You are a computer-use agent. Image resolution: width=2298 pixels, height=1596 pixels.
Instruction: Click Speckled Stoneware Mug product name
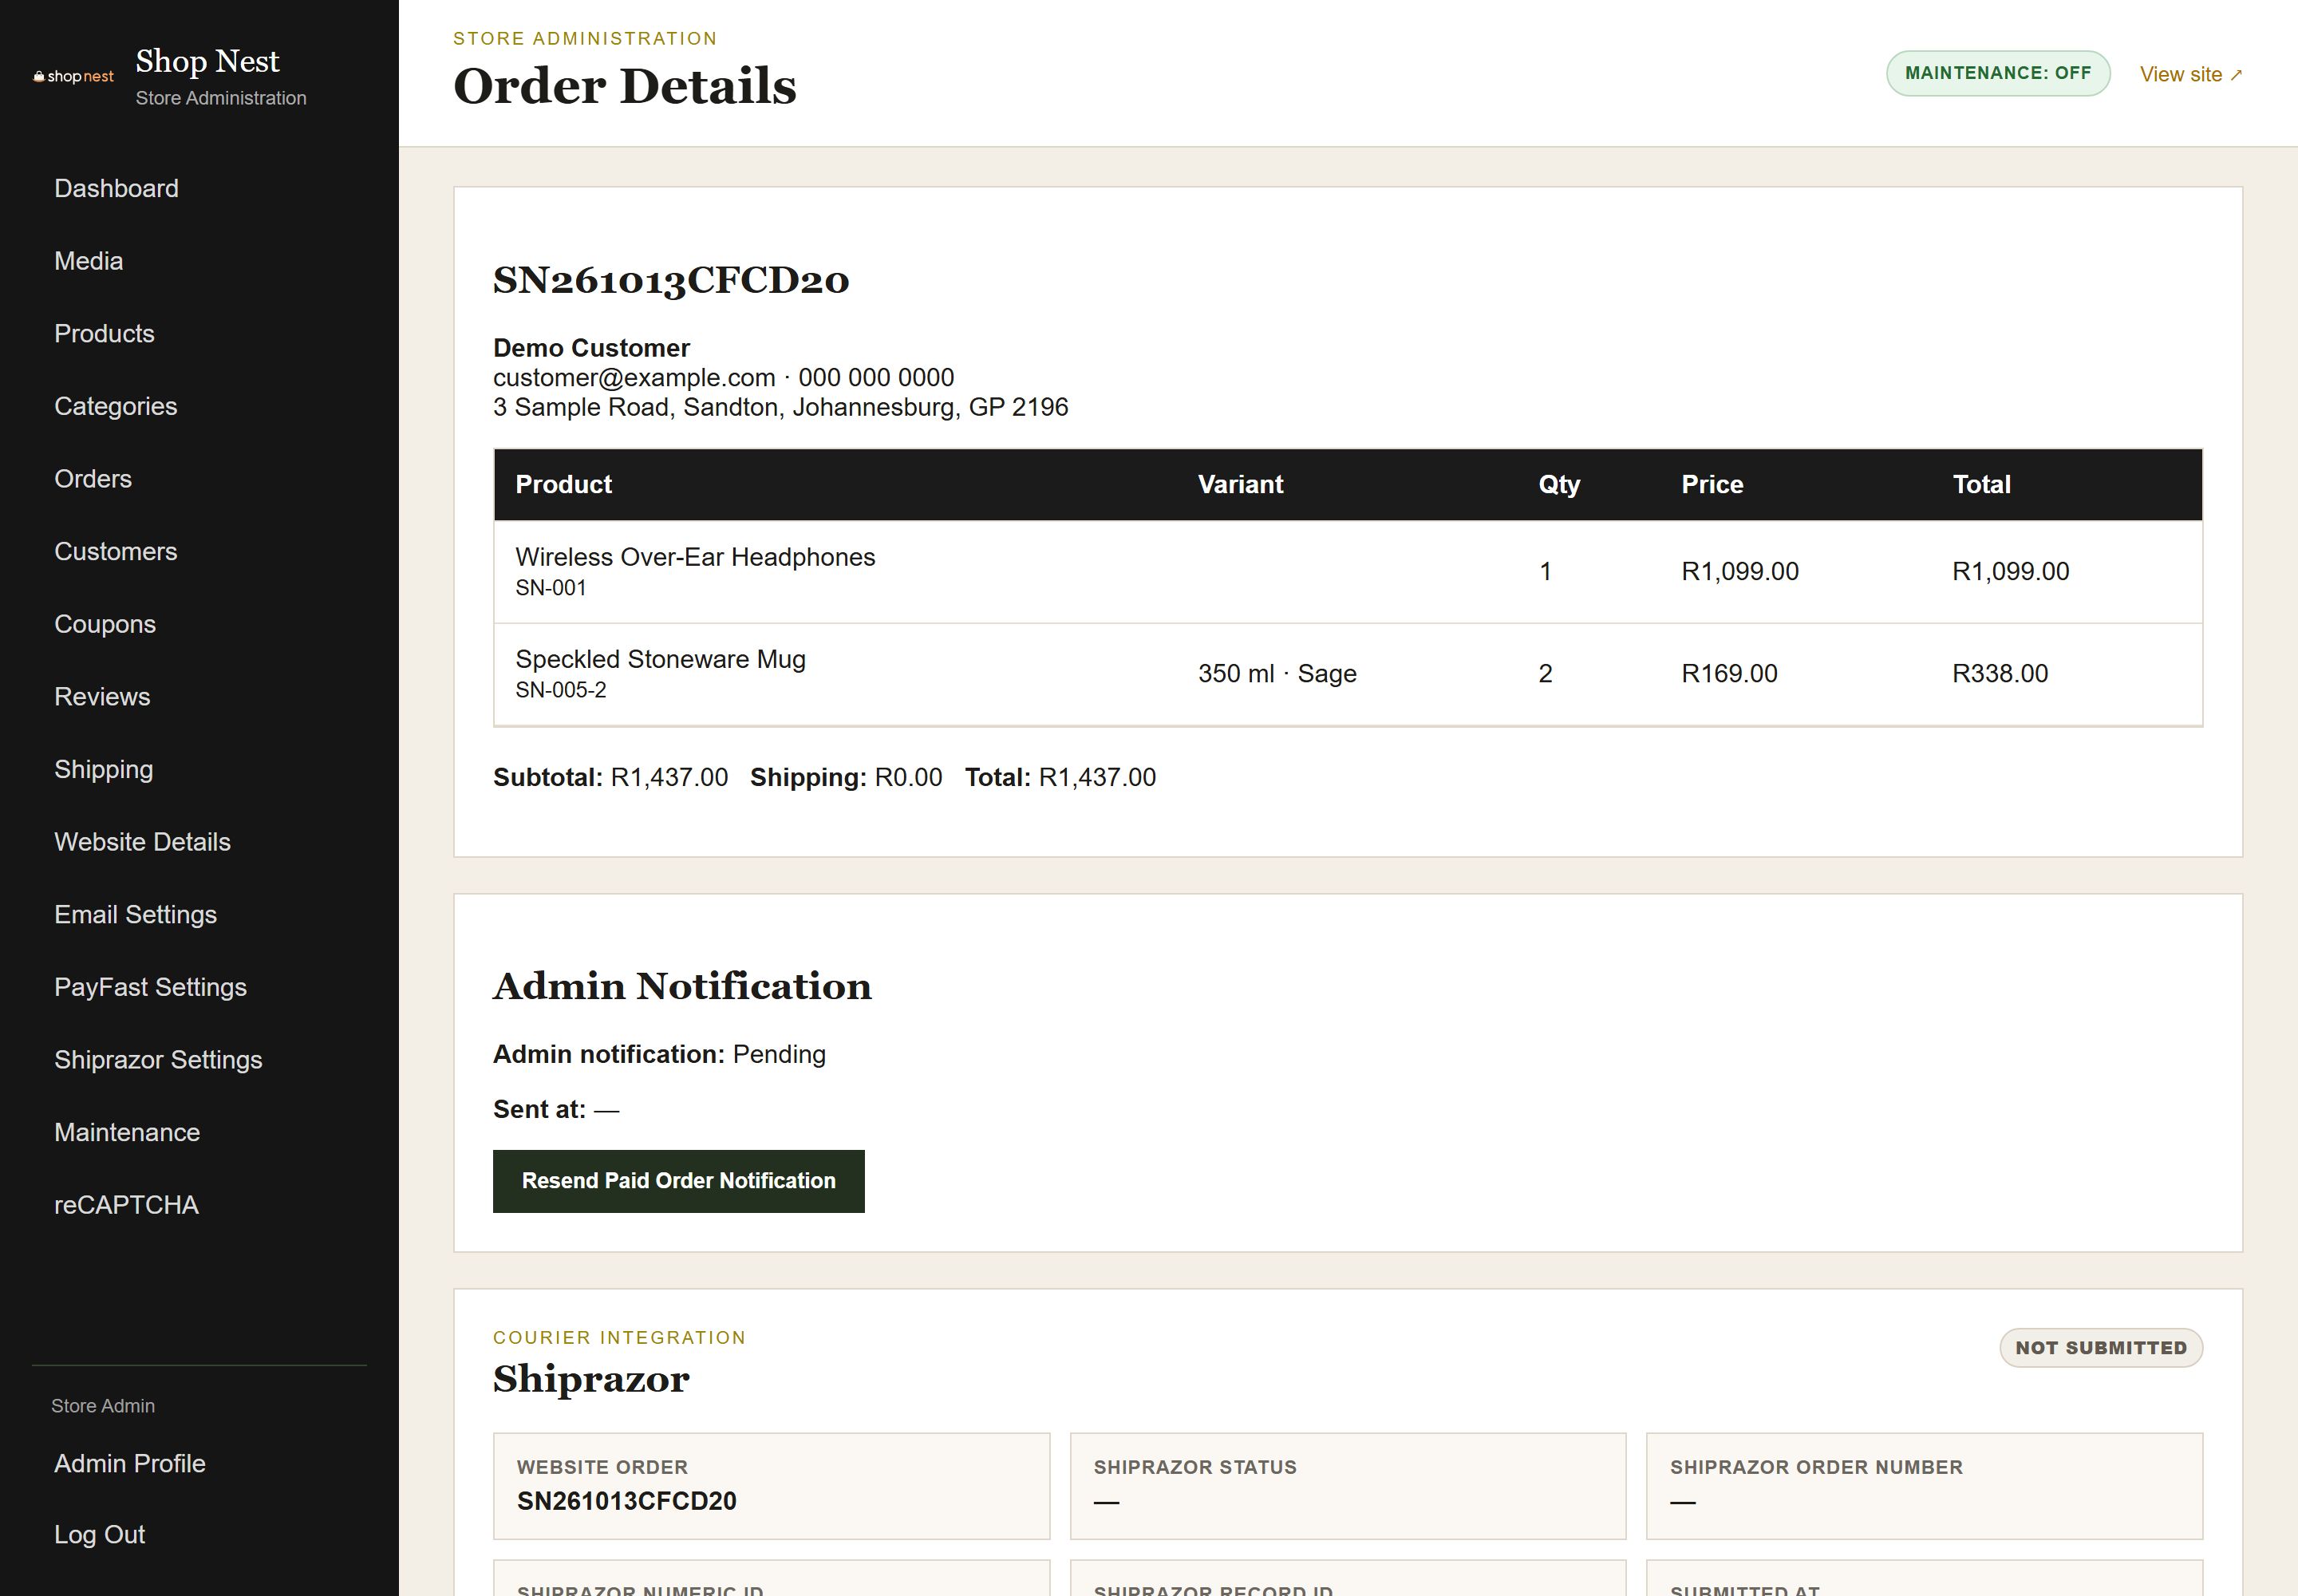point(660,660)
